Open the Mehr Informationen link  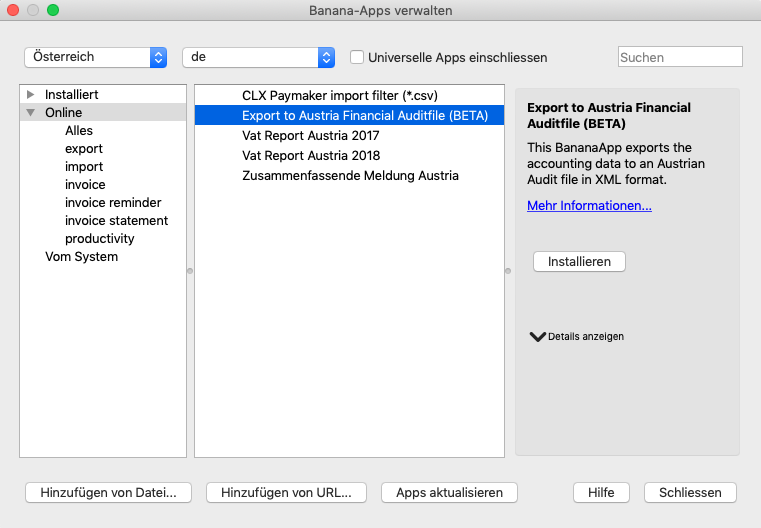pos(589,205)
